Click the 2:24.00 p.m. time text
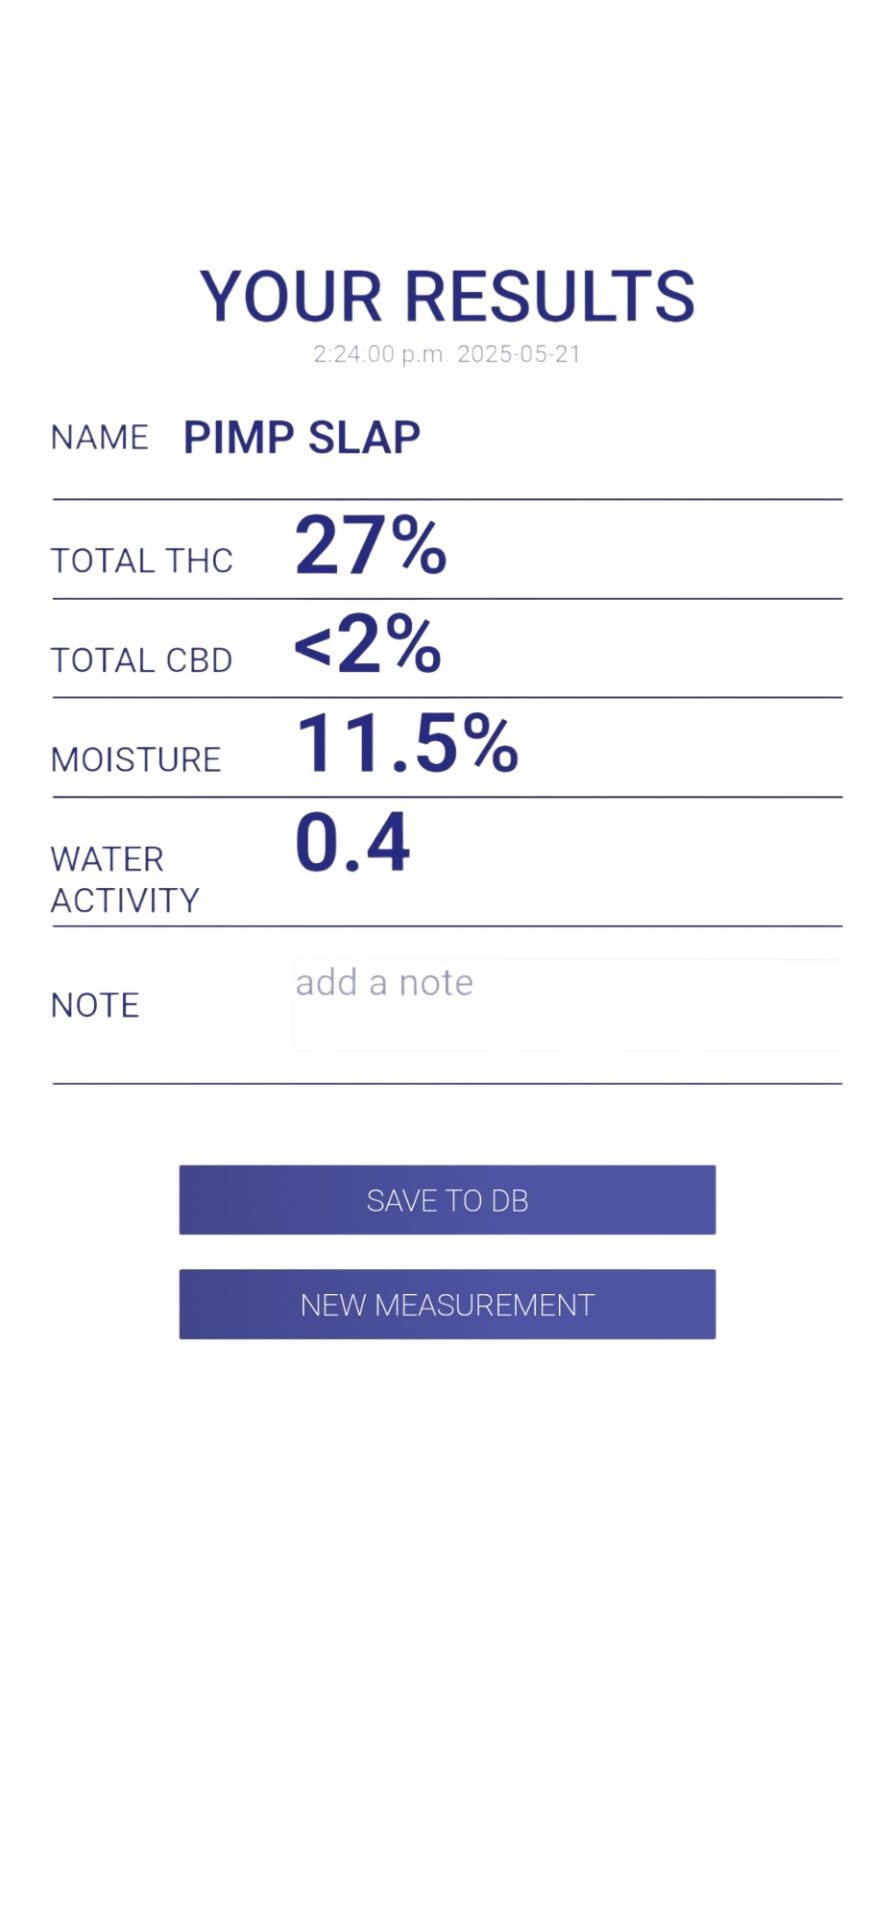Screen dimensions: 895x1920 coord(379,354)
